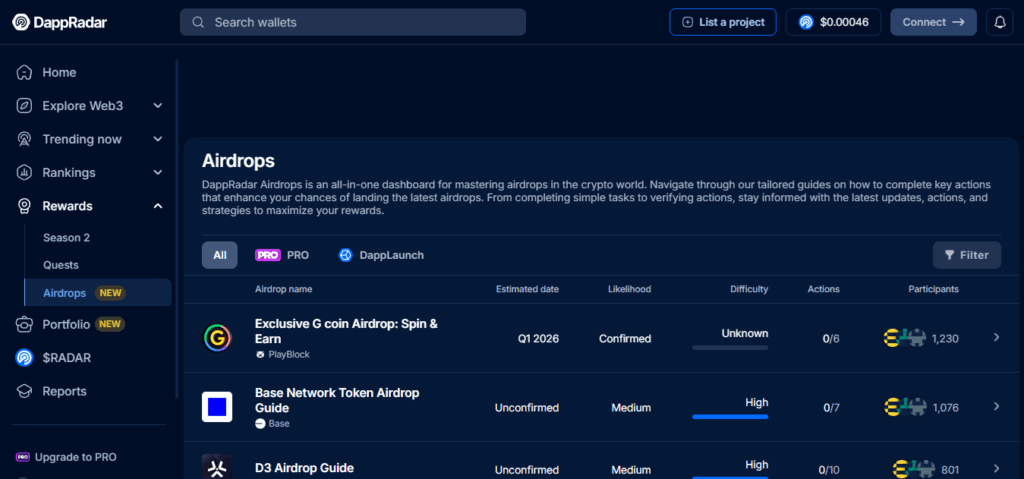Click the Trending now icon
The height and width of the screenshot is (479, 1024).
(24, 139)
